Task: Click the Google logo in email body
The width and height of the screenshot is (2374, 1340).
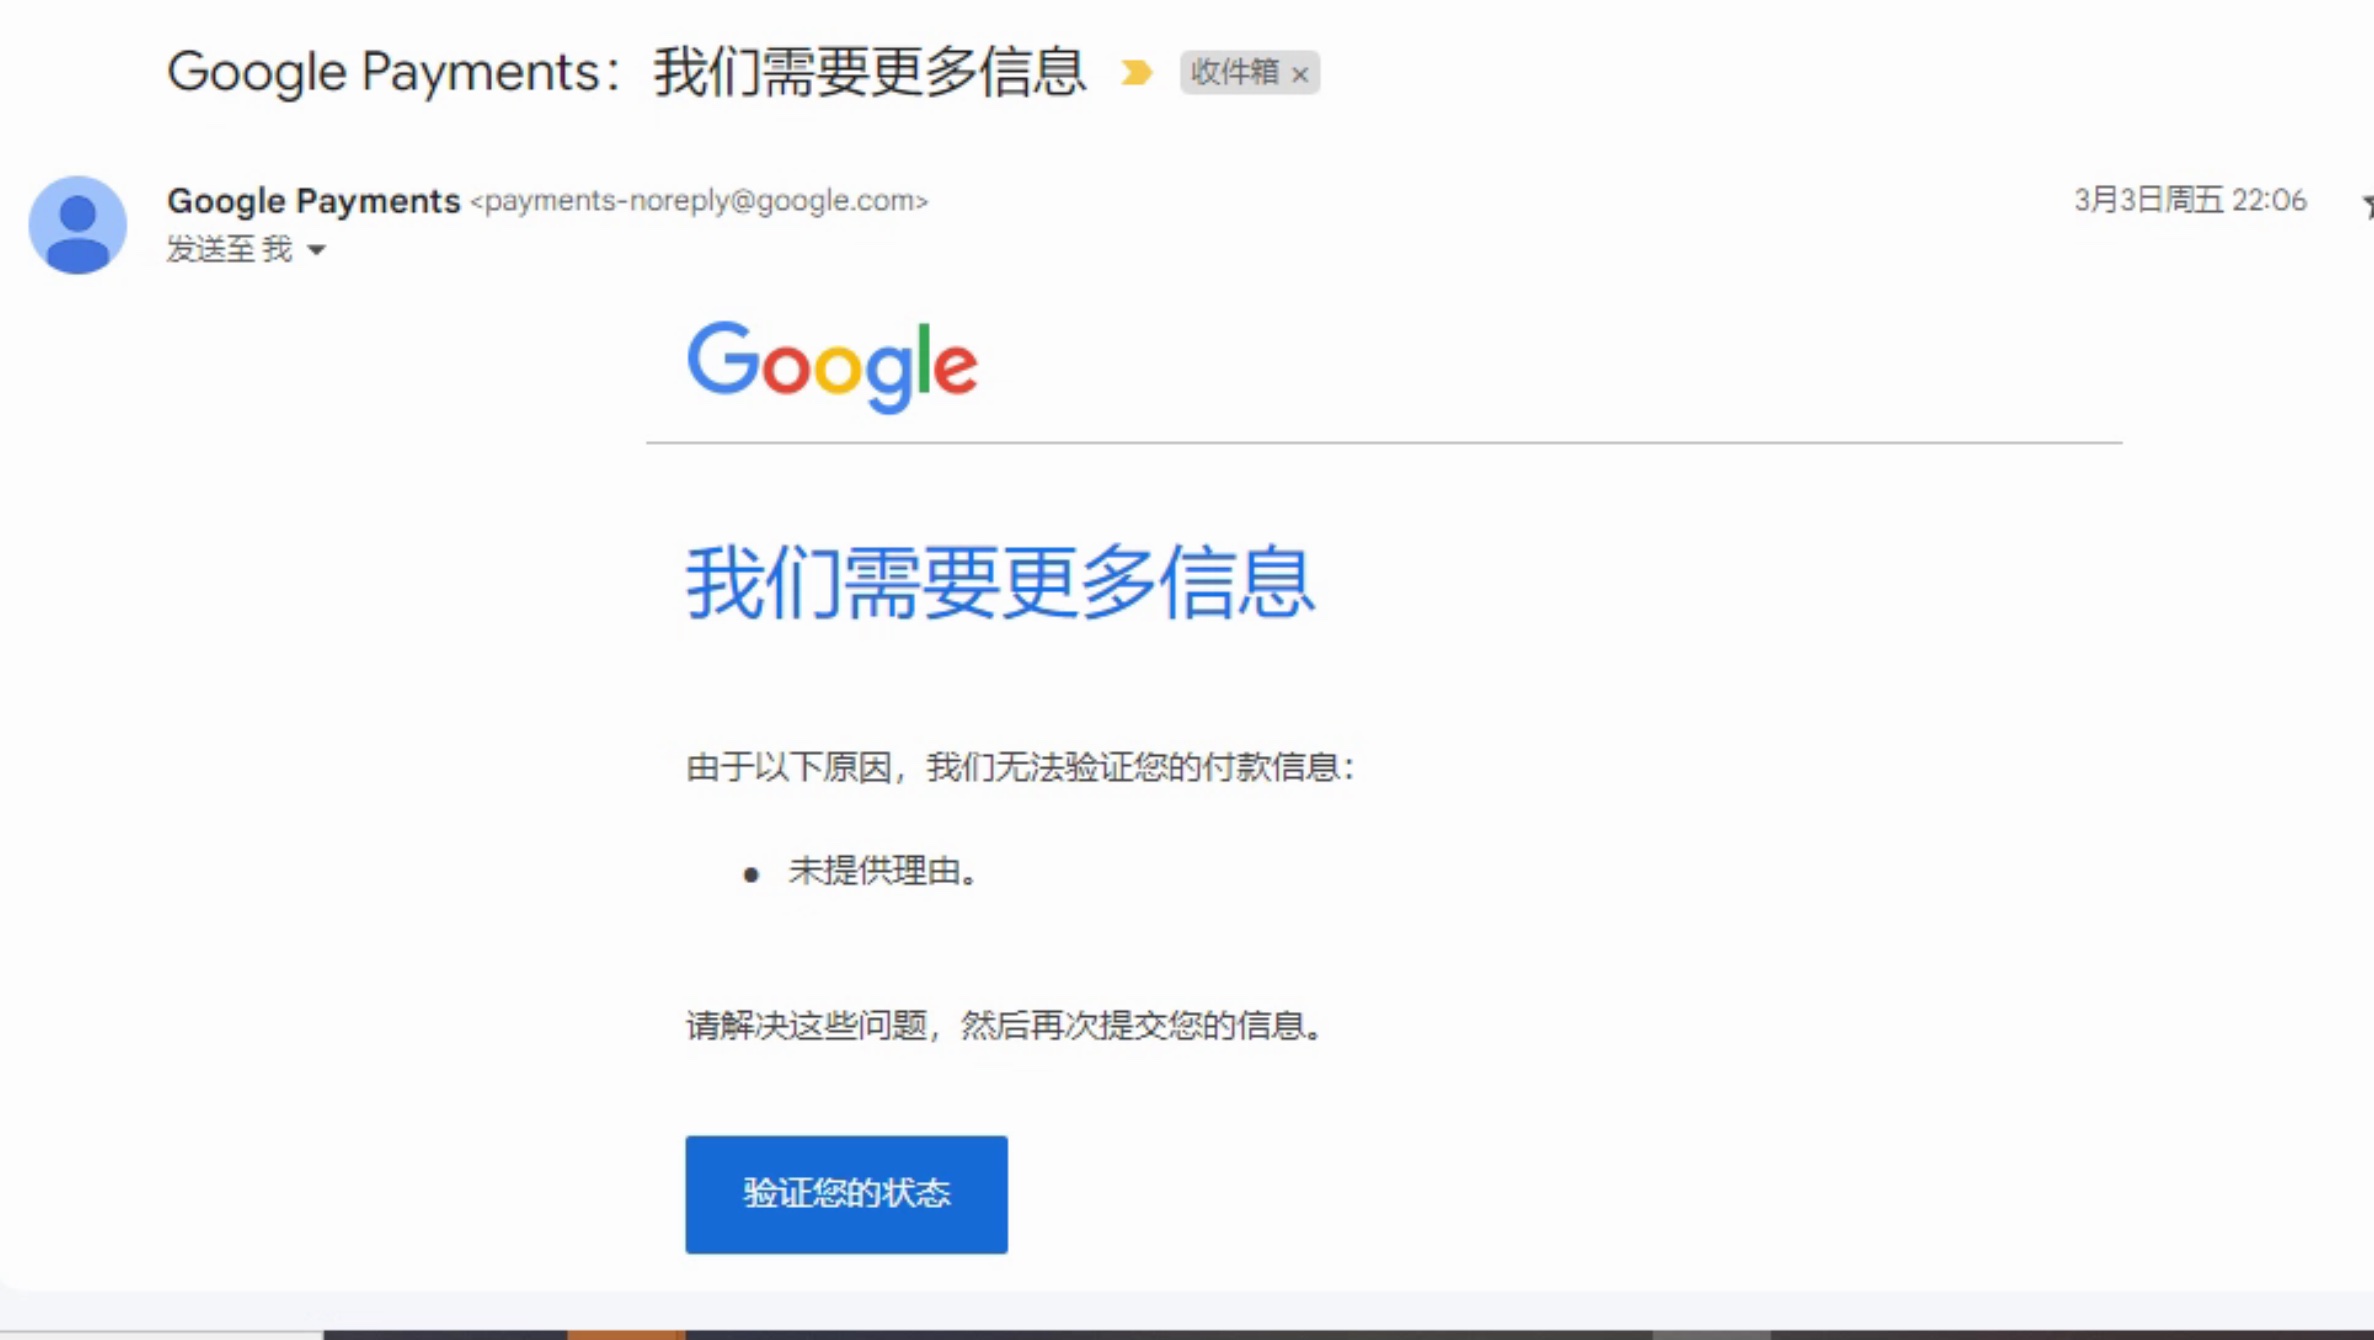Action: click(832, 366)
